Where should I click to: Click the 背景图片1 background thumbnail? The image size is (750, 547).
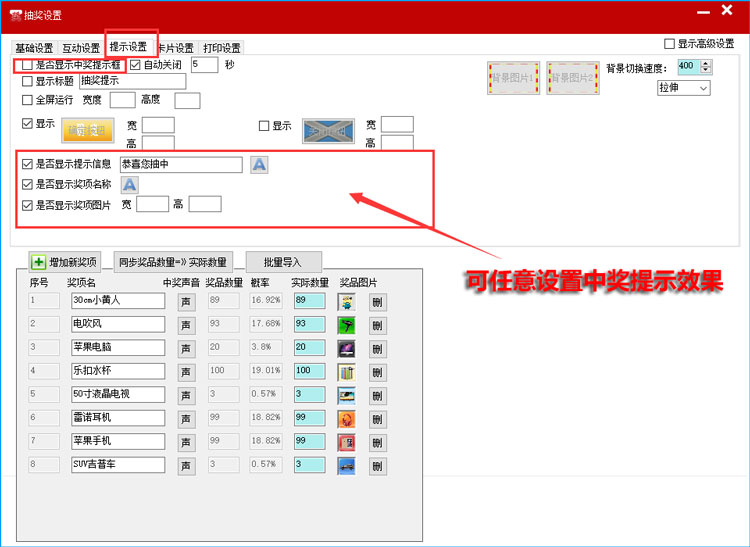(513, 77)
